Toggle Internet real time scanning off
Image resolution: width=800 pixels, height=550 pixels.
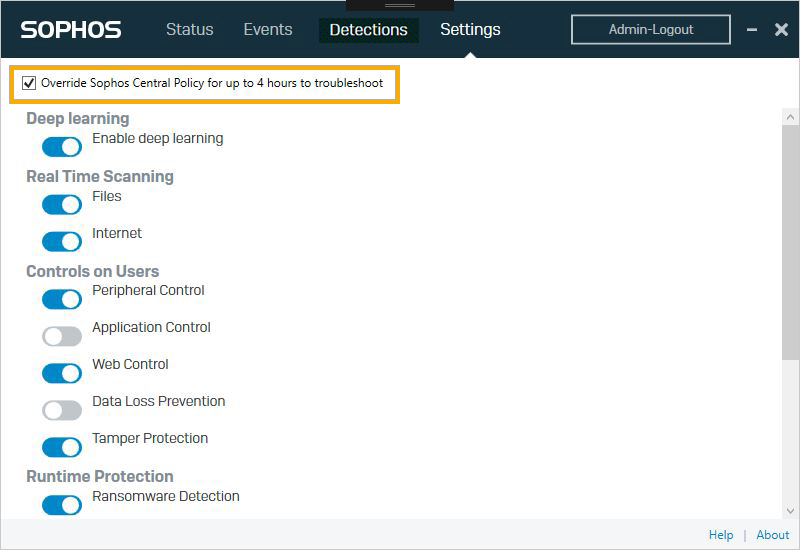click(x=62, y=242)
